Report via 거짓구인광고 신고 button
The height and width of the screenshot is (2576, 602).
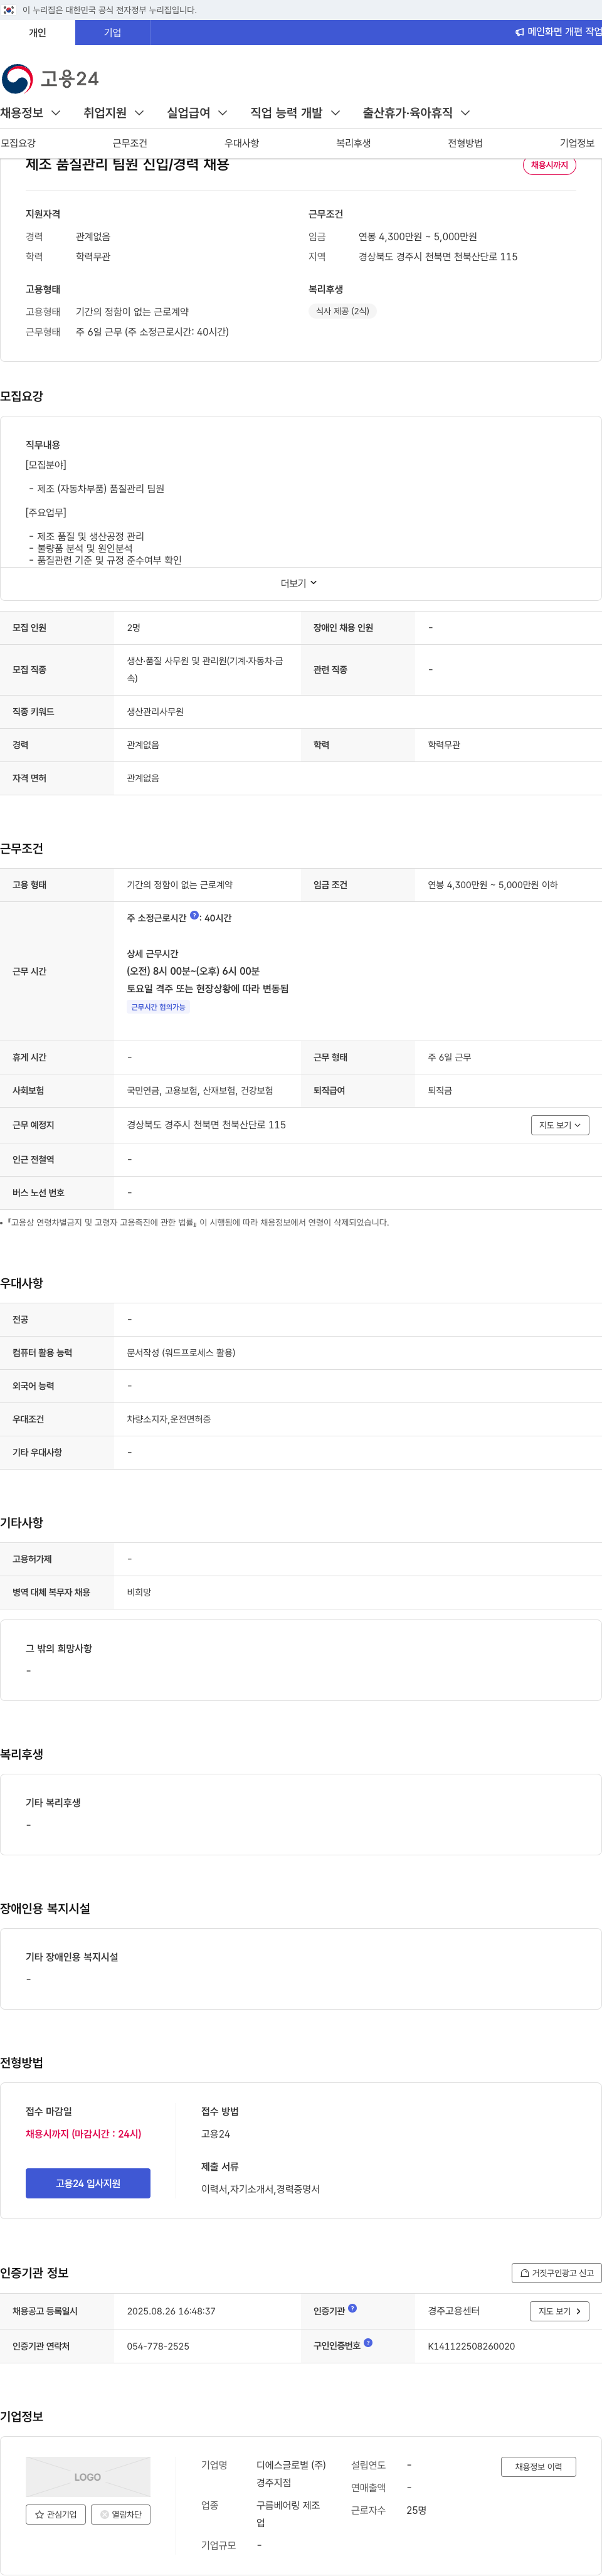tap(557, 2273)
